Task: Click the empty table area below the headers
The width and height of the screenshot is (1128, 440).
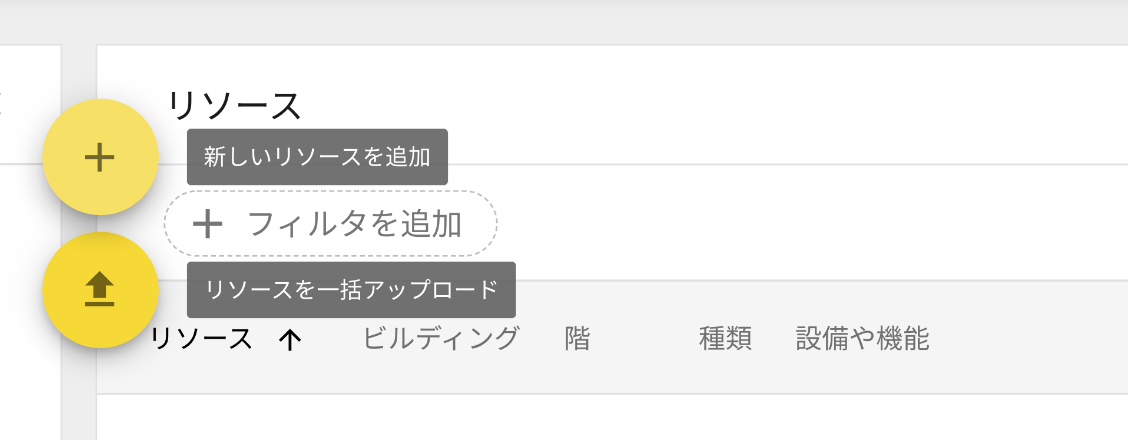Action: tap(611, 417)
